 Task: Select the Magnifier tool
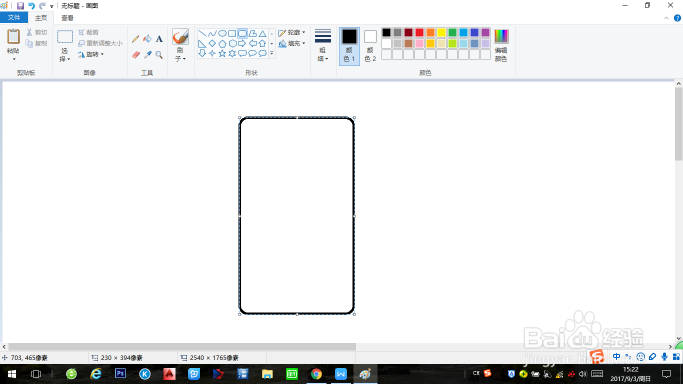[159, 55]
